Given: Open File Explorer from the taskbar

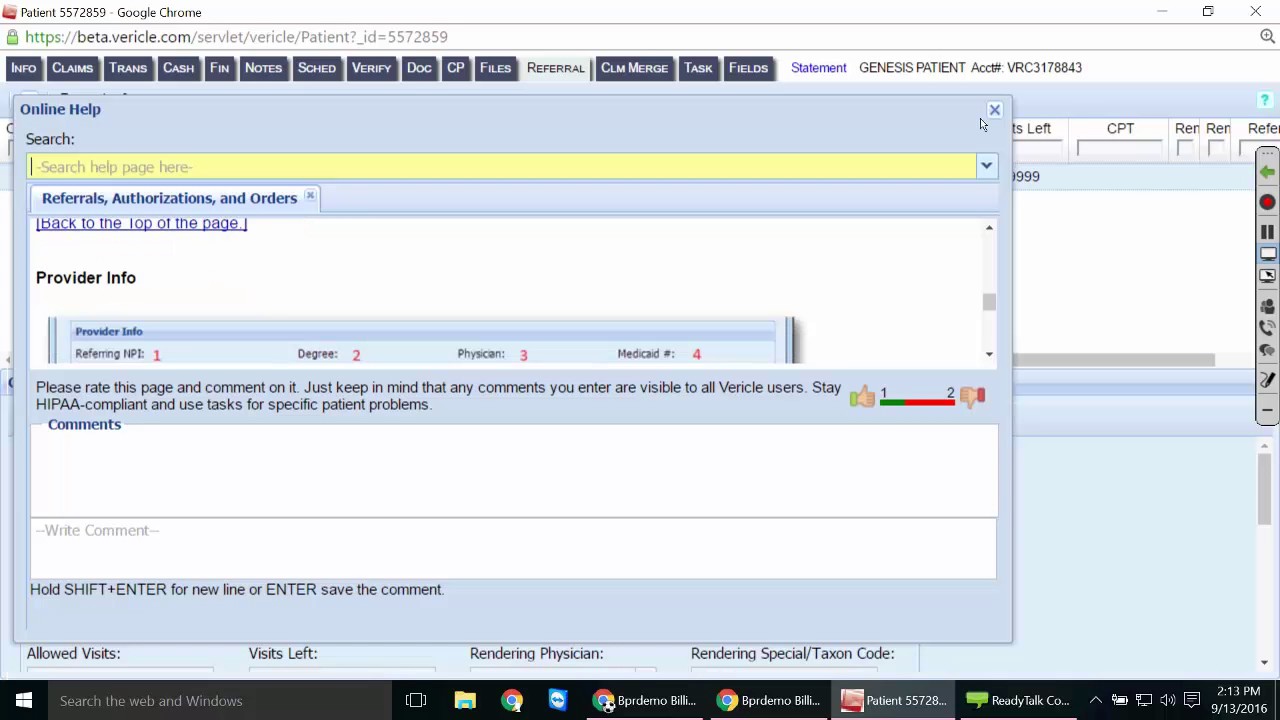Looking at the screenshot, I should [x=465, y=701].
